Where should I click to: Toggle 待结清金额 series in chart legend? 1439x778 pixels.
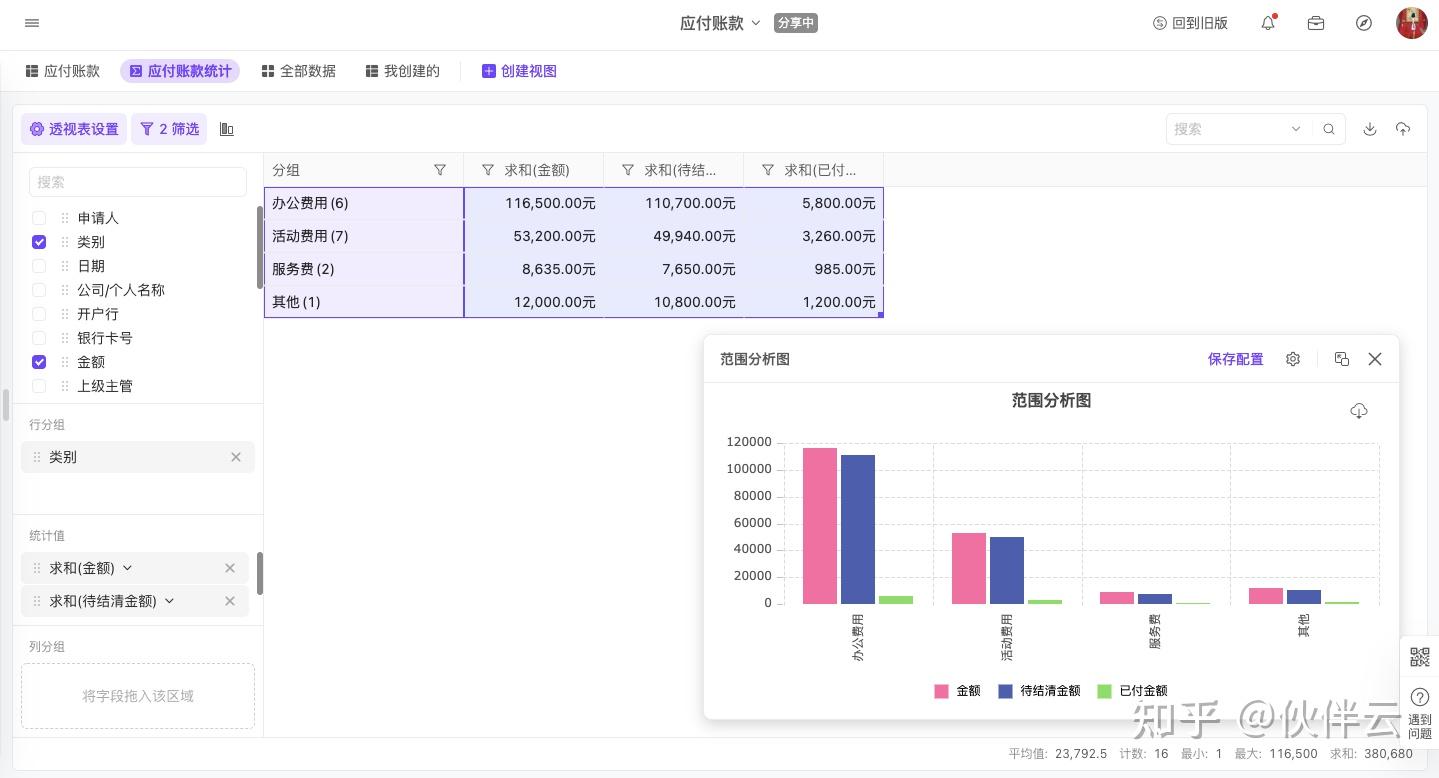1039,691
